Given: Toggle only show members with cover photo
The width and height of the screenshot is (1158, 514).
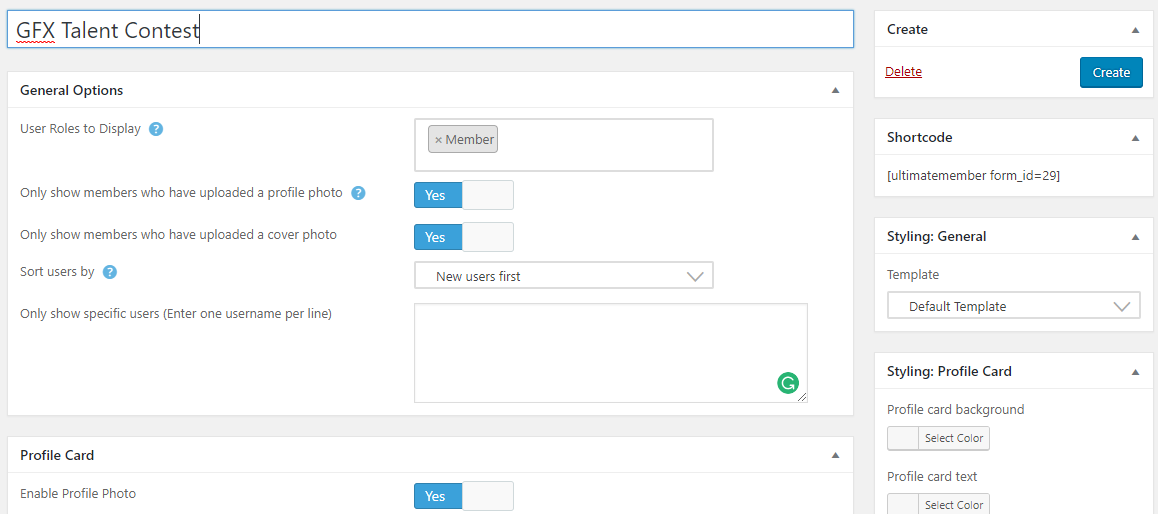Looking at the screenshot, I should 463,237.
